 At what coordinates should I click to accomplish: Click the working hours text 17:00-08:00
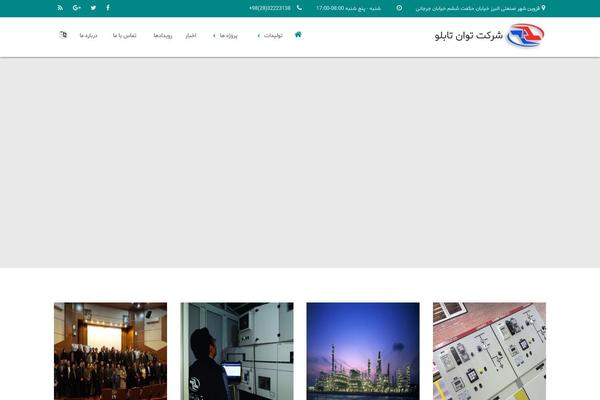tap(348, 8)
